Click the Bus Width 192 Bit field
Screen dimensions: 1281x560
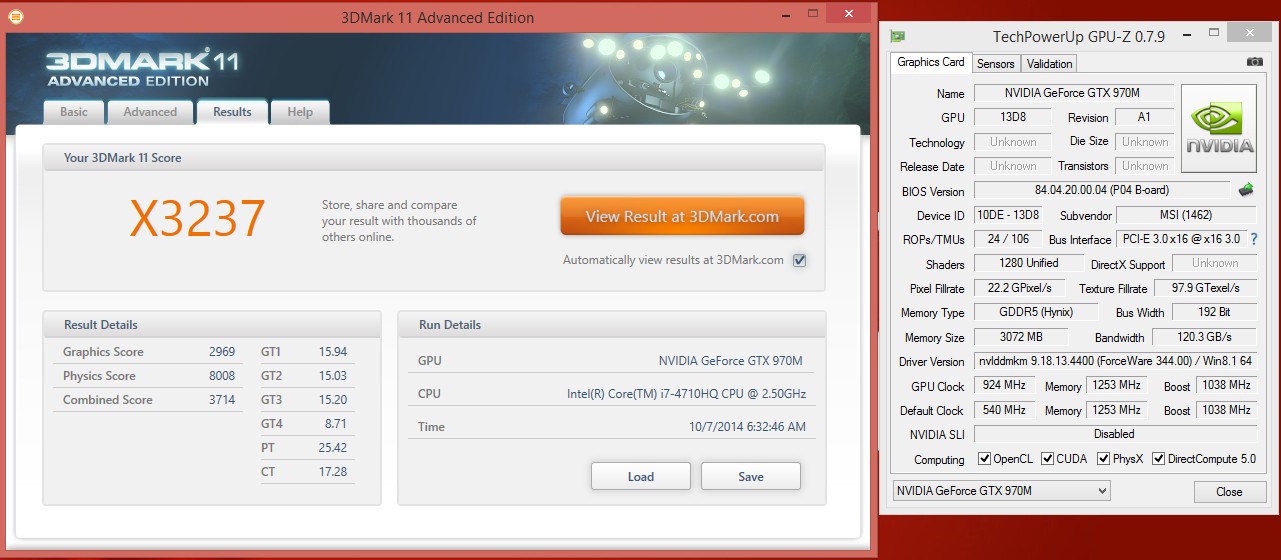coord(1213,312)
